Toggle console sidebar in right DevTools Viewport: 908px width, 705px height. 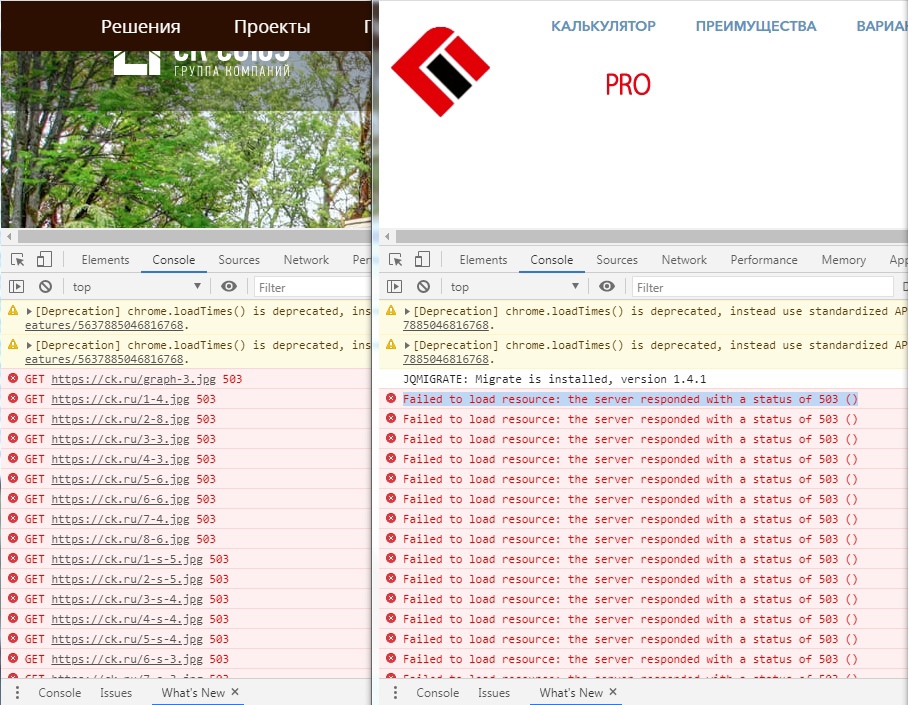click(395, 287)
